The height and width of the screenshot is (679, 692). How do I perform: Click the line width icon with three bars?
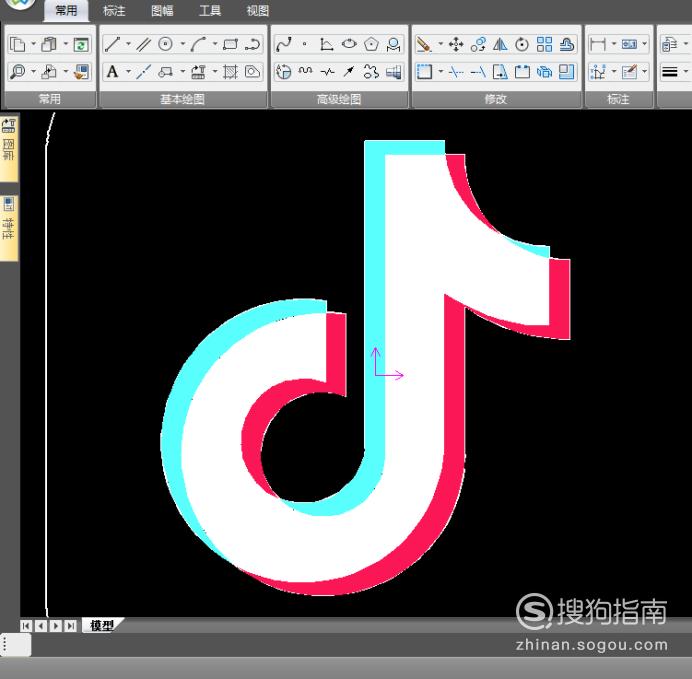(x=669, y=71)
